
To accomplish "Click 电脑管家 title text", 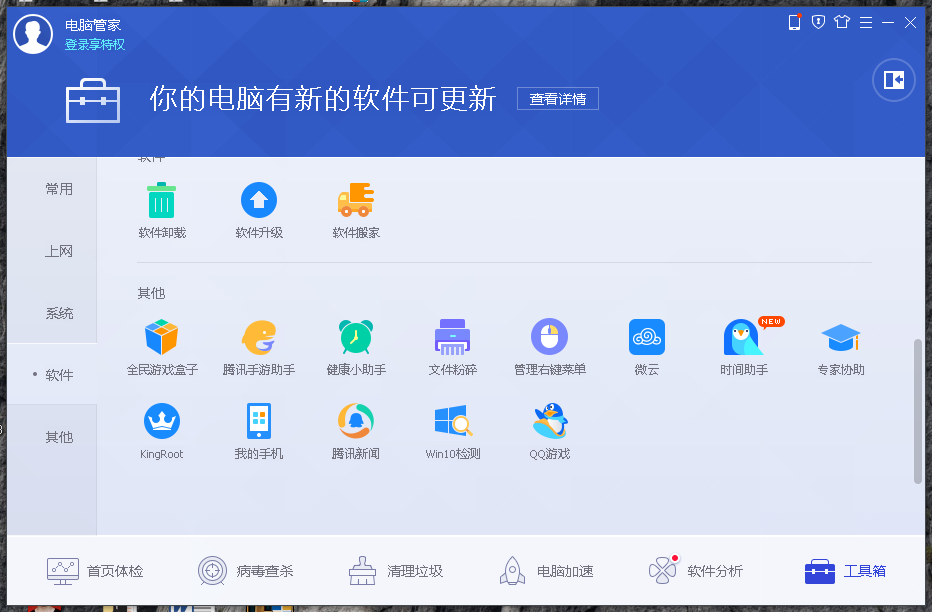I will (93, 25).
